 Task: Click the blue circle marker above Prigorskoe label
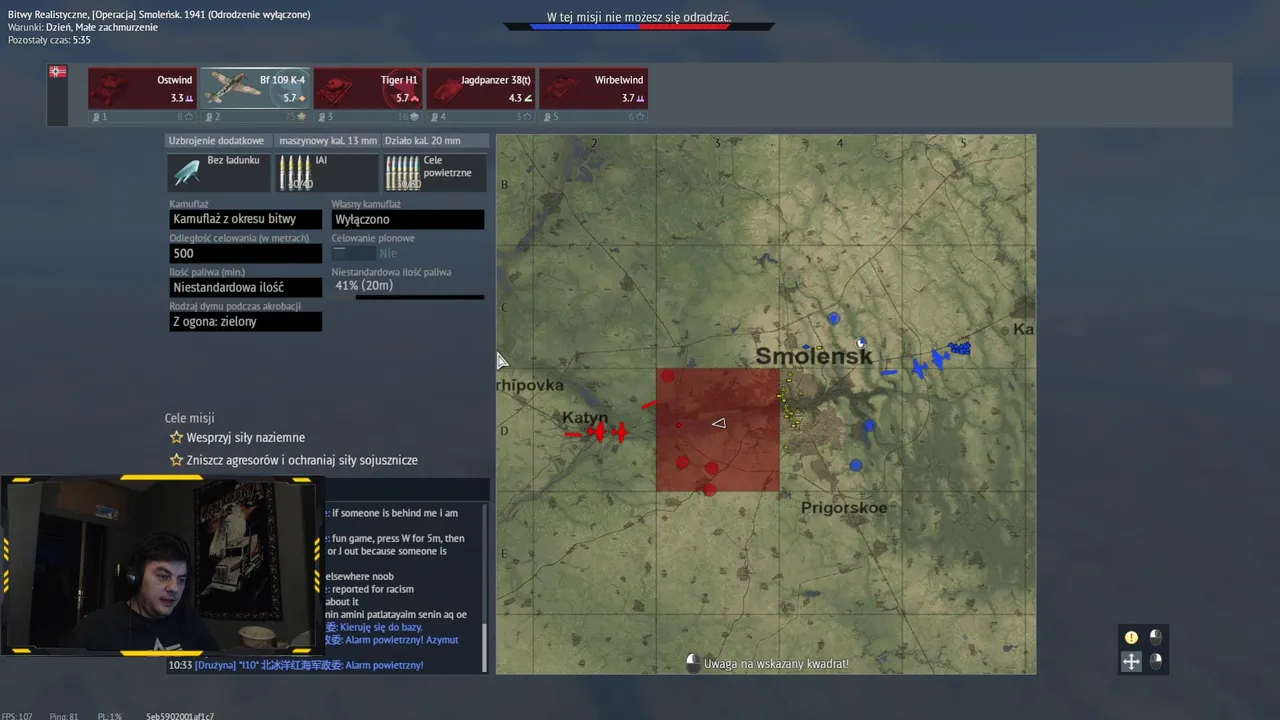click(x=856, y=465)
